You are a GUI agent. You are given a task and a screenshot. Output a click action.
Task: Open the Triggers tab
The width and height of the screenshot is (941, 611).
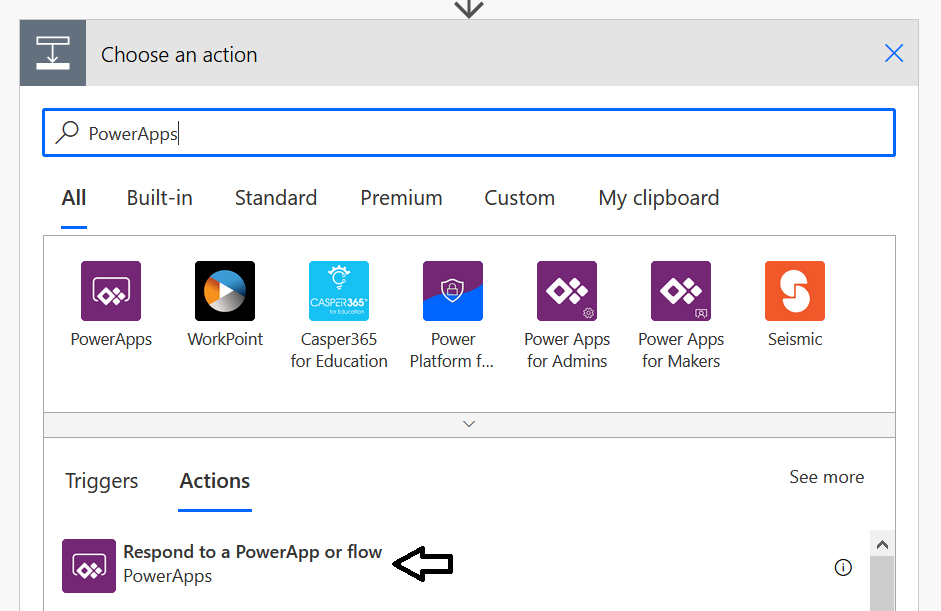point(101,481)
